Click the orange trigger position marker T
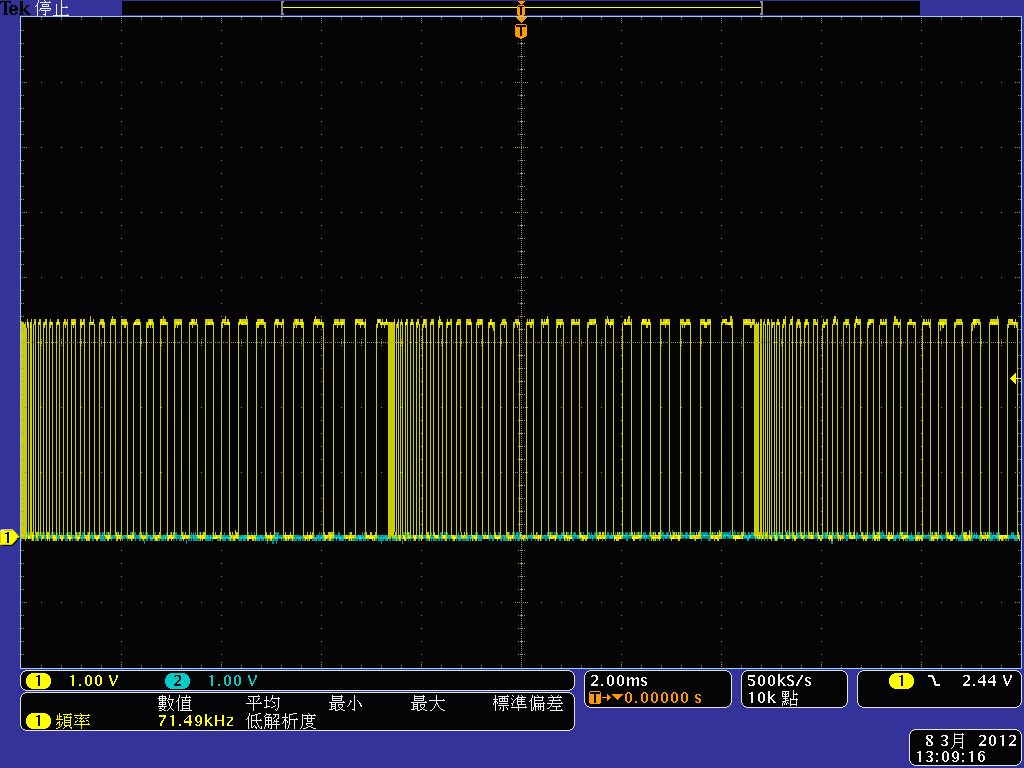1024x768 pixels. tap(520, 31)
